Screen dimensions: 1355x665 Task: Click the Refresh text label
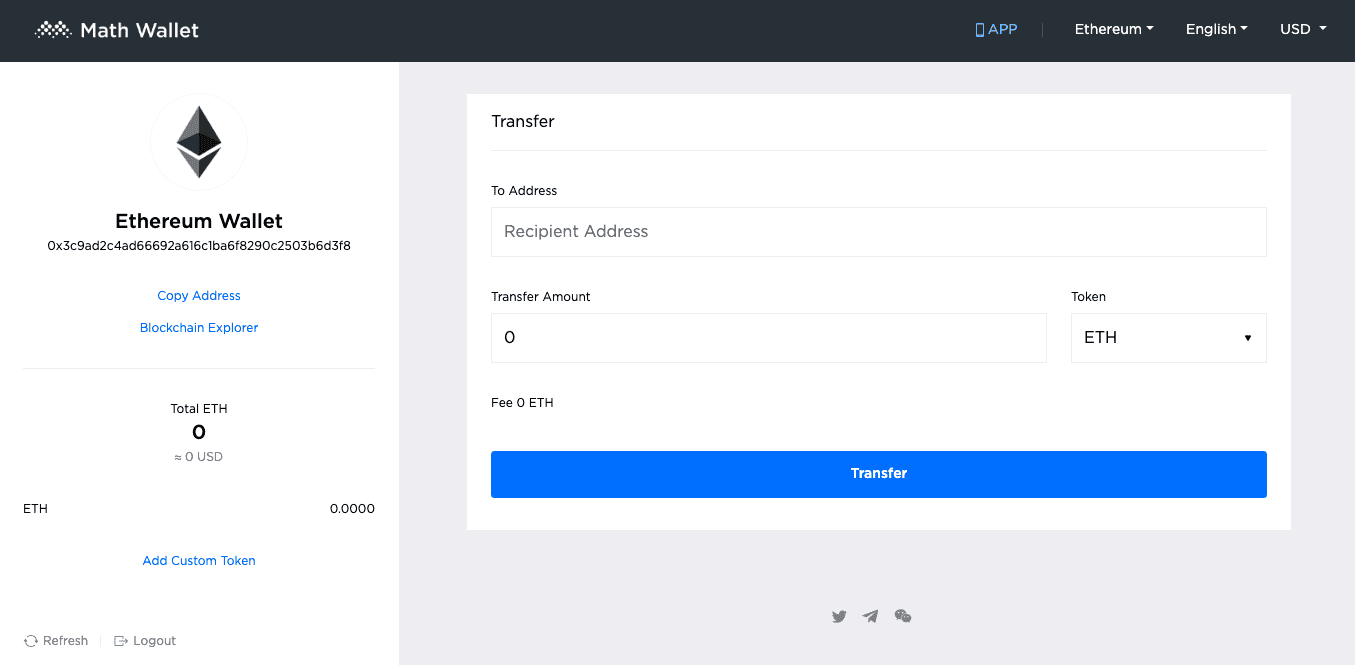click(x=65, y=641)
